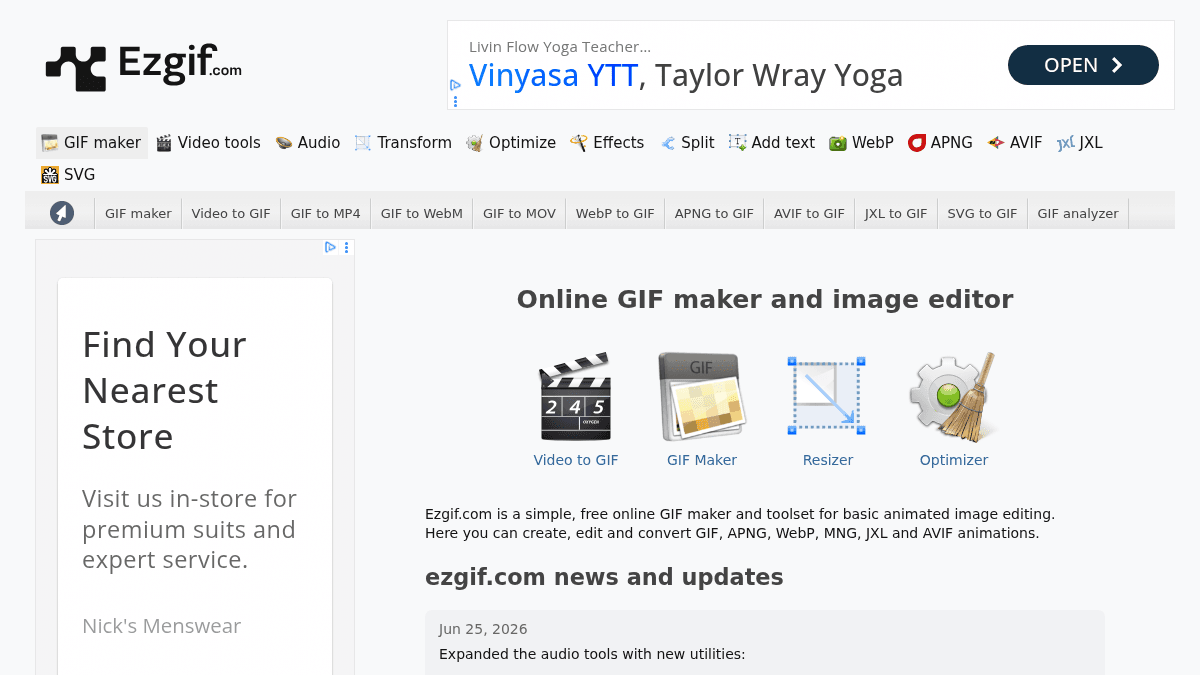This screenshot has height=675, width=1200.
Task: Click the red APNG icon
Action: coord(917,143)
